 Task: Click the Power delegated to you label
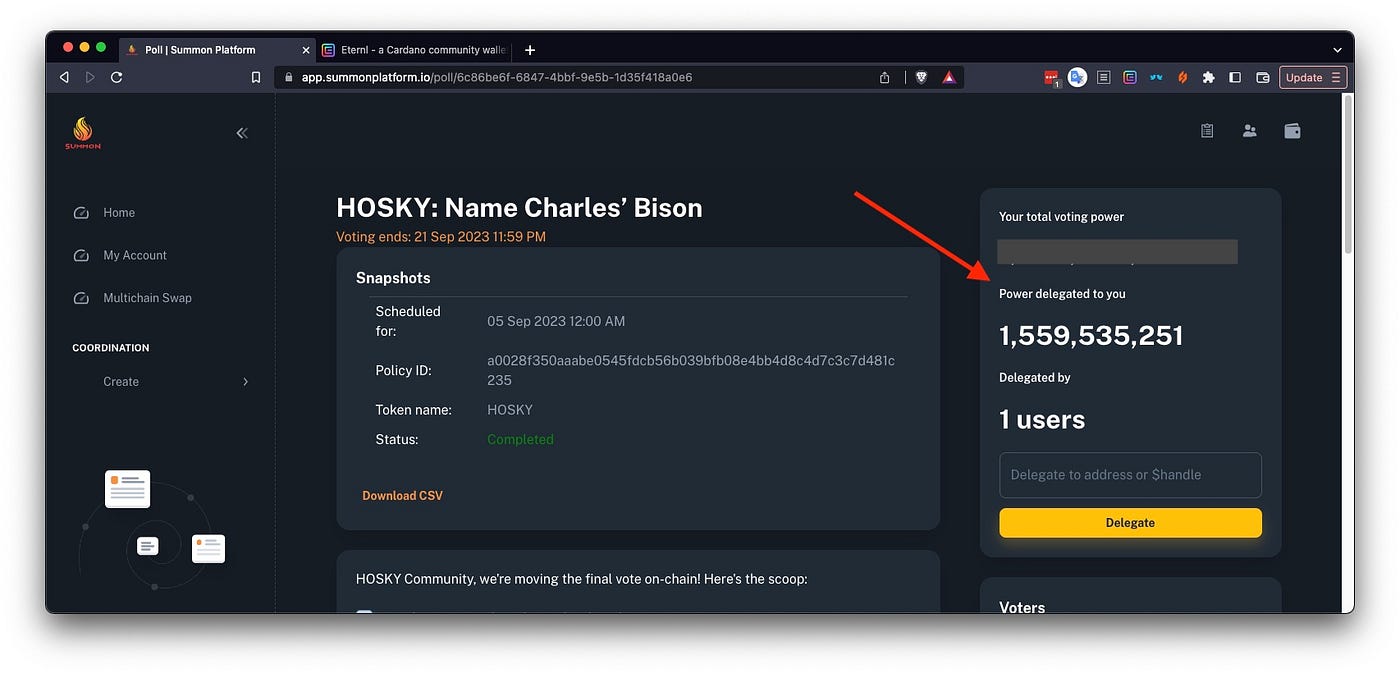pos(1062,294)
